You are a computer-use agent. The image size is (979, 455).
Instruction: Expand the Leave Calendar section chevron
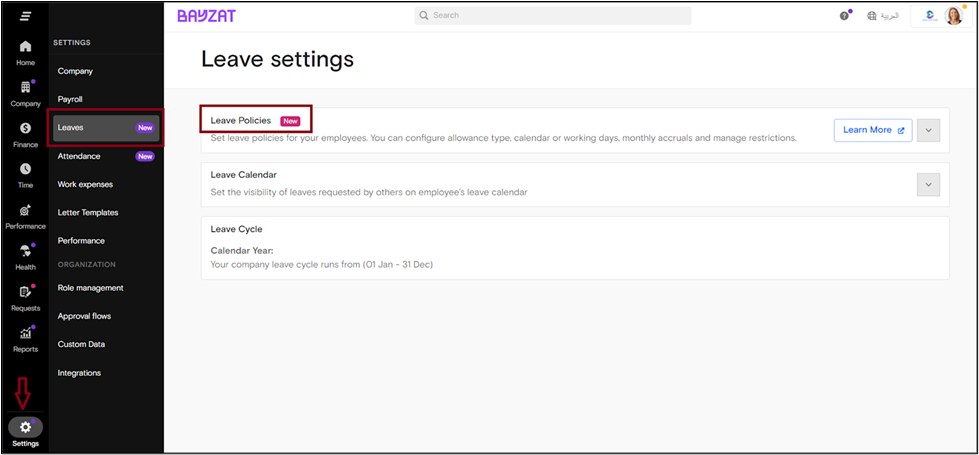928,185
